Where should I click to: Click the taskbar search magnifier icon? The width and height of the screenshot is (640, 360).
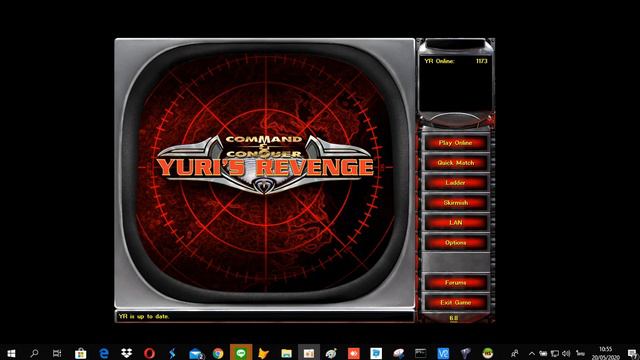pos(34,353)
